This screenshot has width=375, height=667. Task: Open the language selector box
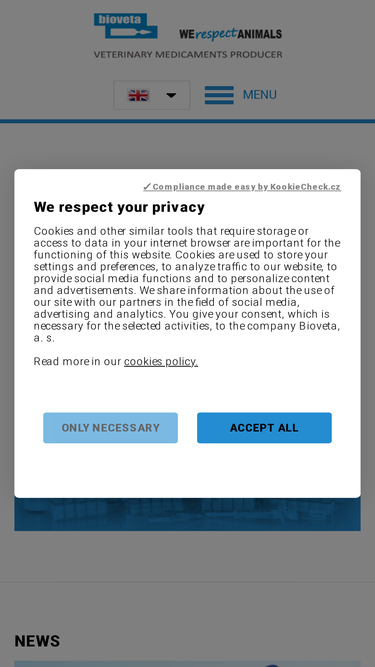[152, 95]
